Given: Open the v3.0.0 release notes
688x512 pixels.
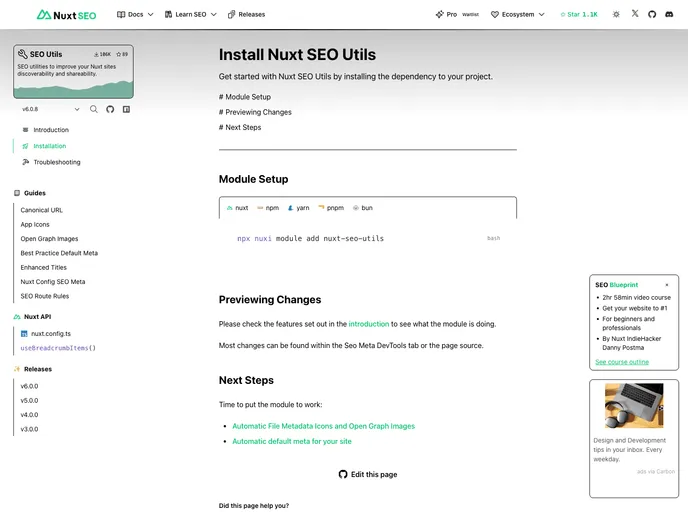Looking at the screenshot, I should click(29, 429).
